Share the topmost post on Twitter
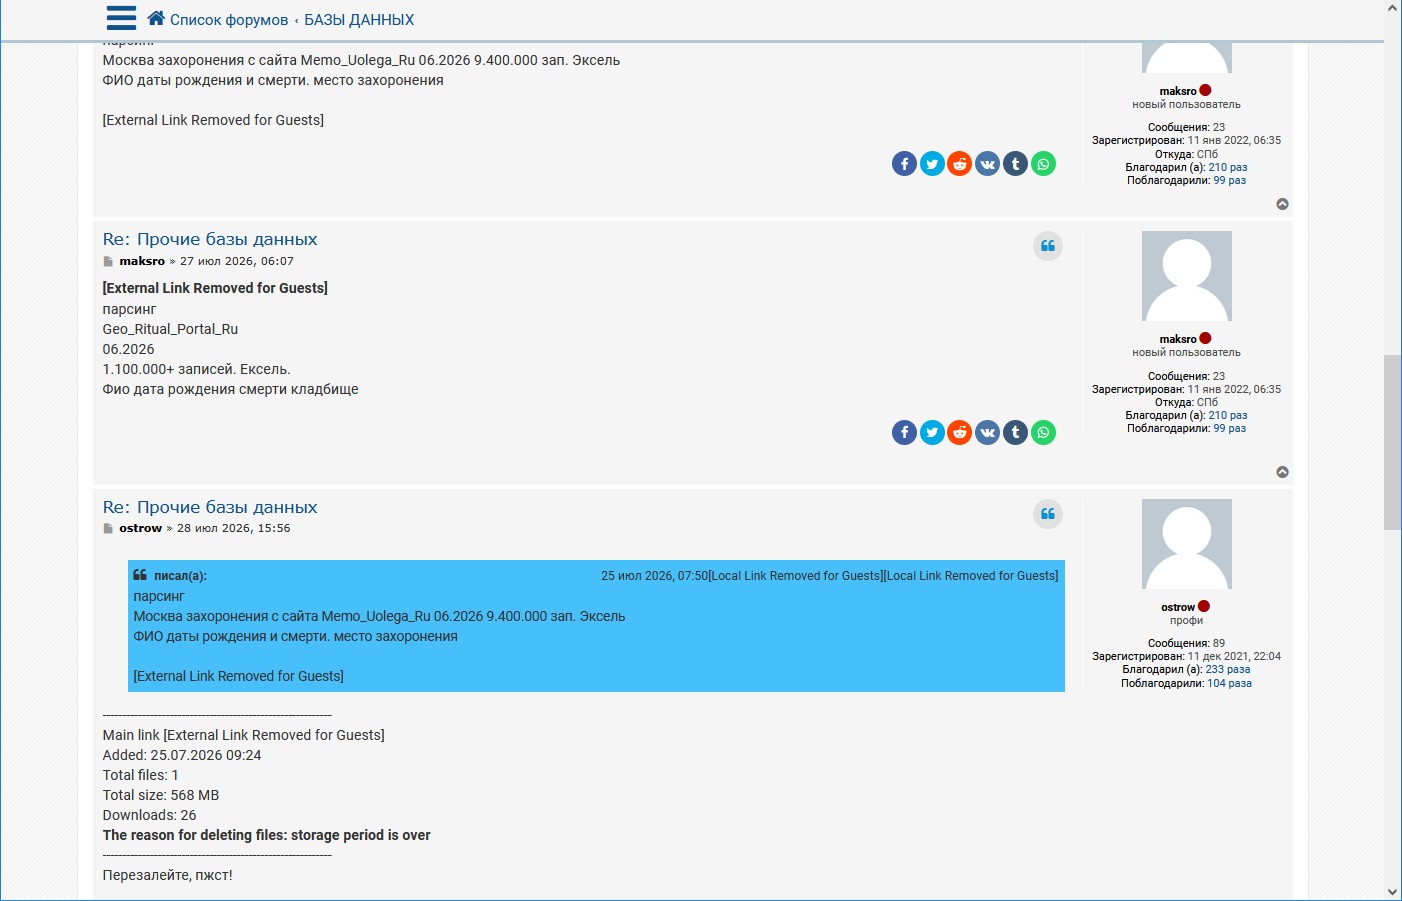1402x901 pixels. tap(932, 164)
